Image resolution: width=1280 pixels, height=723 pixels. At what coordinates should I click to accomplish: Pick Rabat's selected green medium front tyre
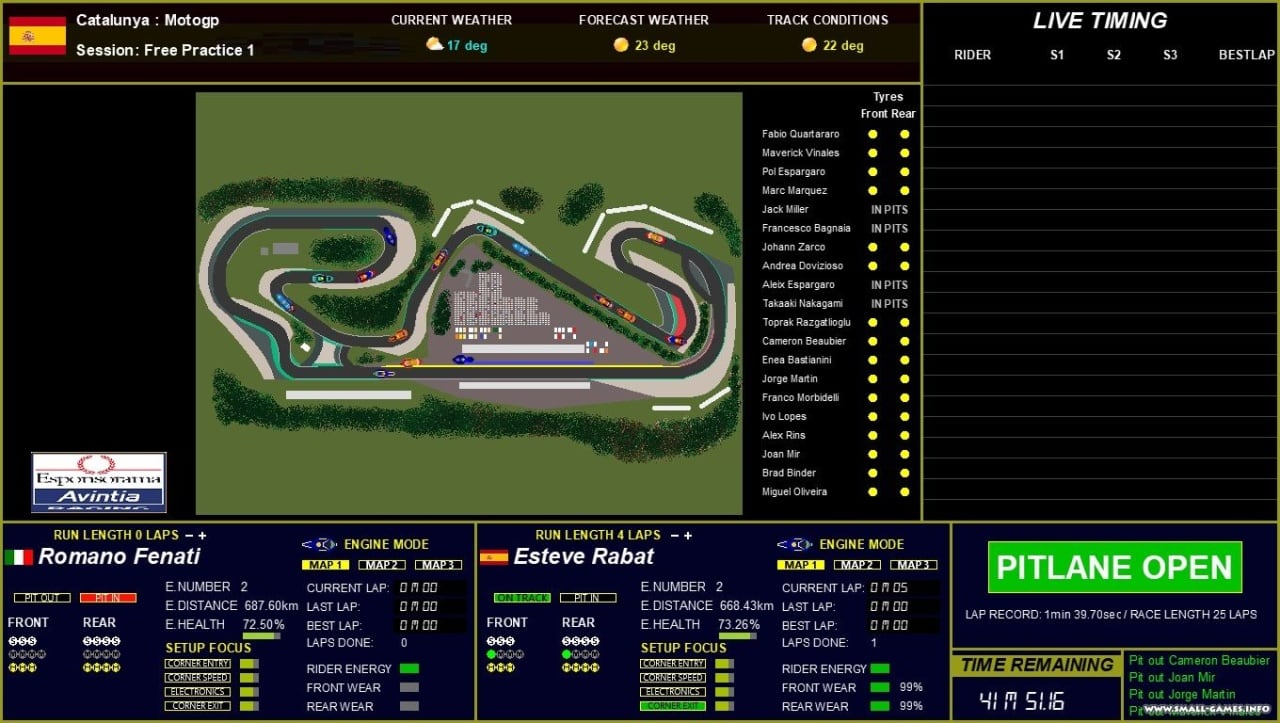coord(491,654)
